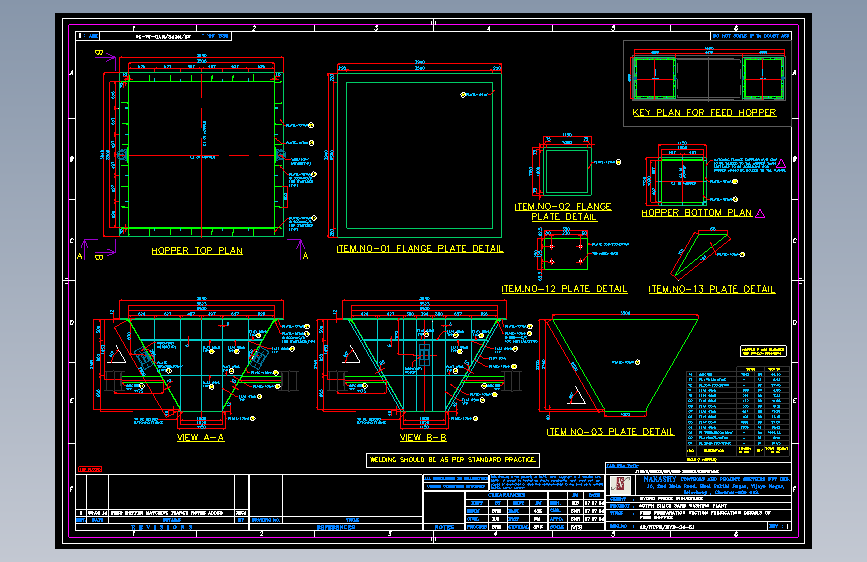The image size is (867, 562).
Task: Click the company logo in the title block
Action: tap(620, 485)
